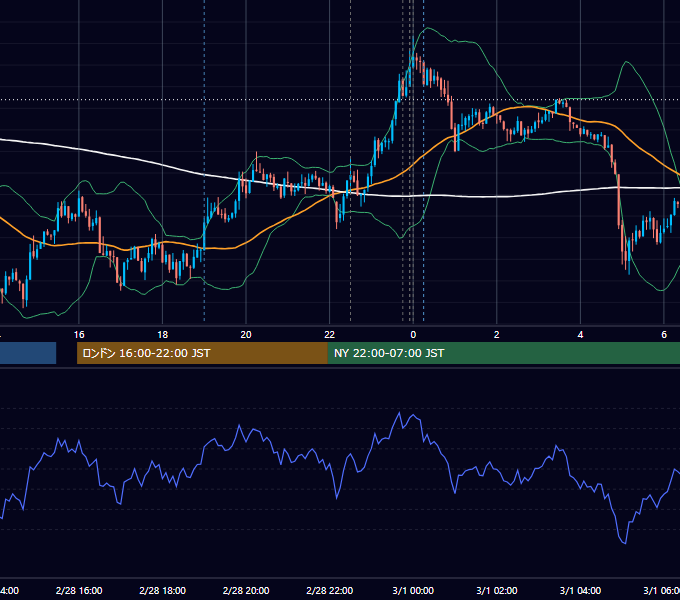Select the 2/28 20:00 date label
The image size is (680, 600).
[246, 590]
